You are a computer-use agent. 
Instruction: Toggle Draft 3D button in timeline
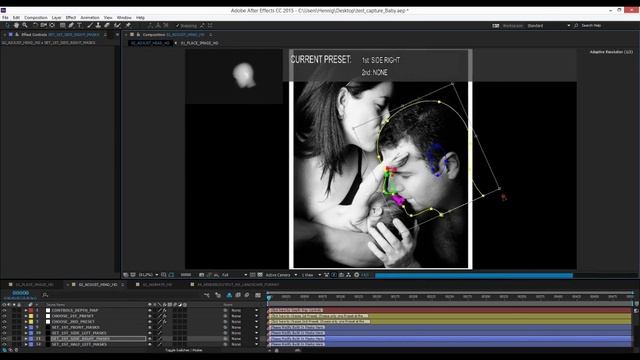pos(218,295)
